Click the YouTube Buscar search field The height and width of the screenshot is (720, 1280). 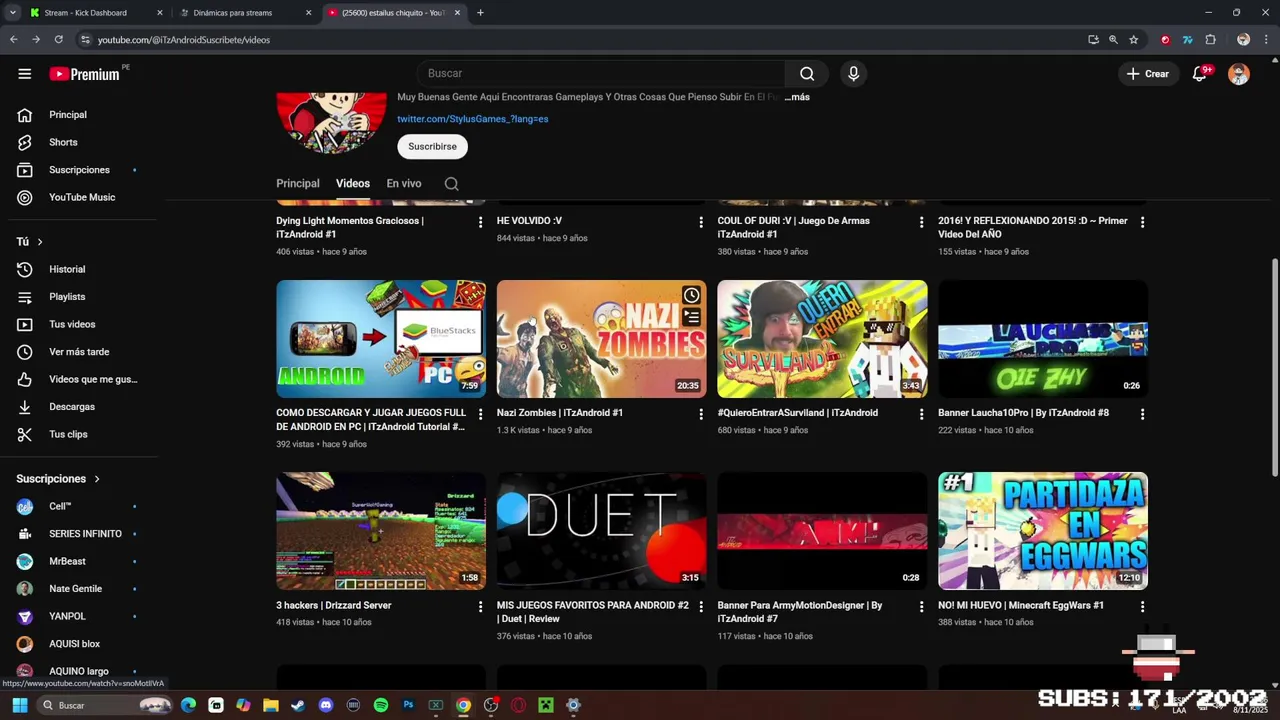pos(600,73)
